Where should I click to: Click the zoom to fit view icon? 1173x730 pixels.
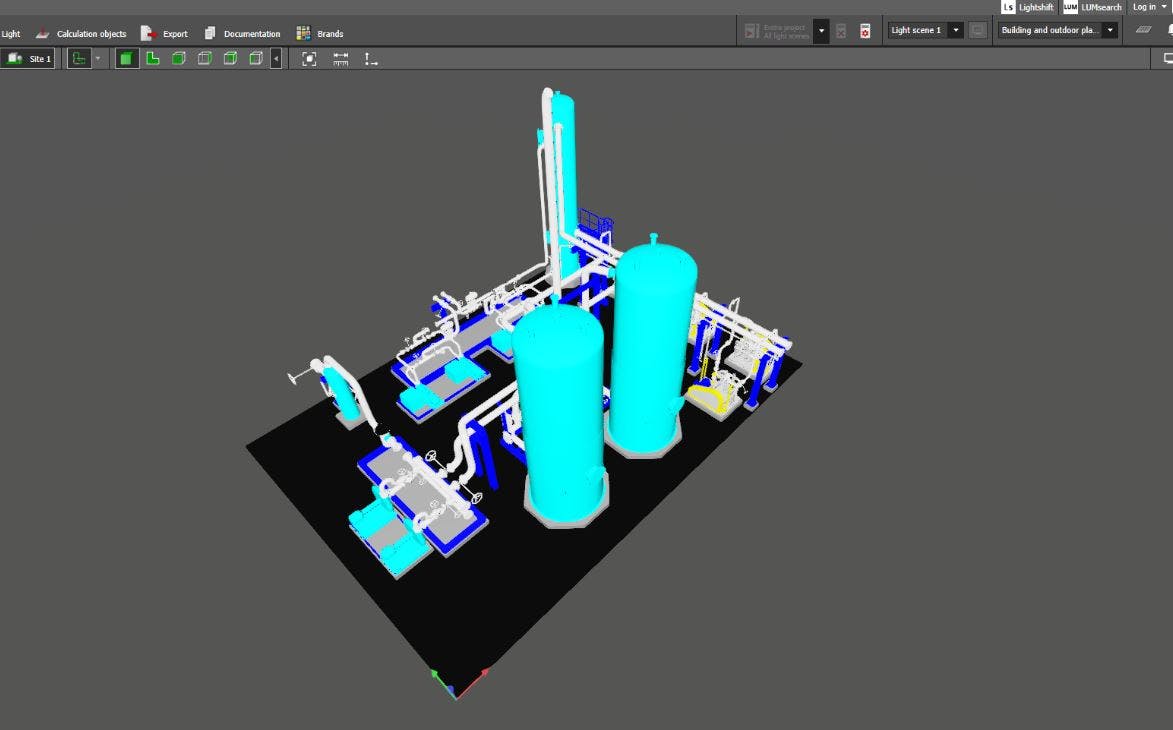pos(309,59)
